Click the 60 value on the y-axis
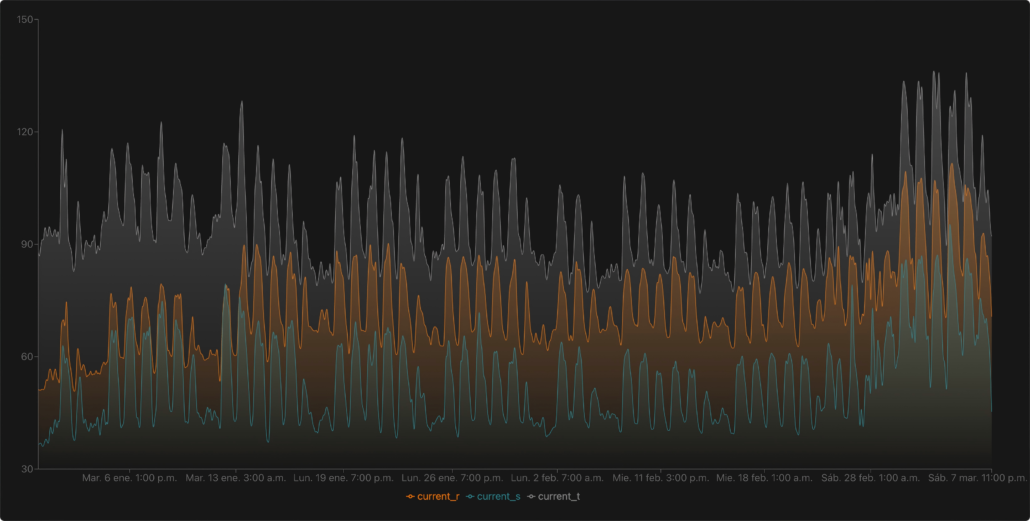 28,356
